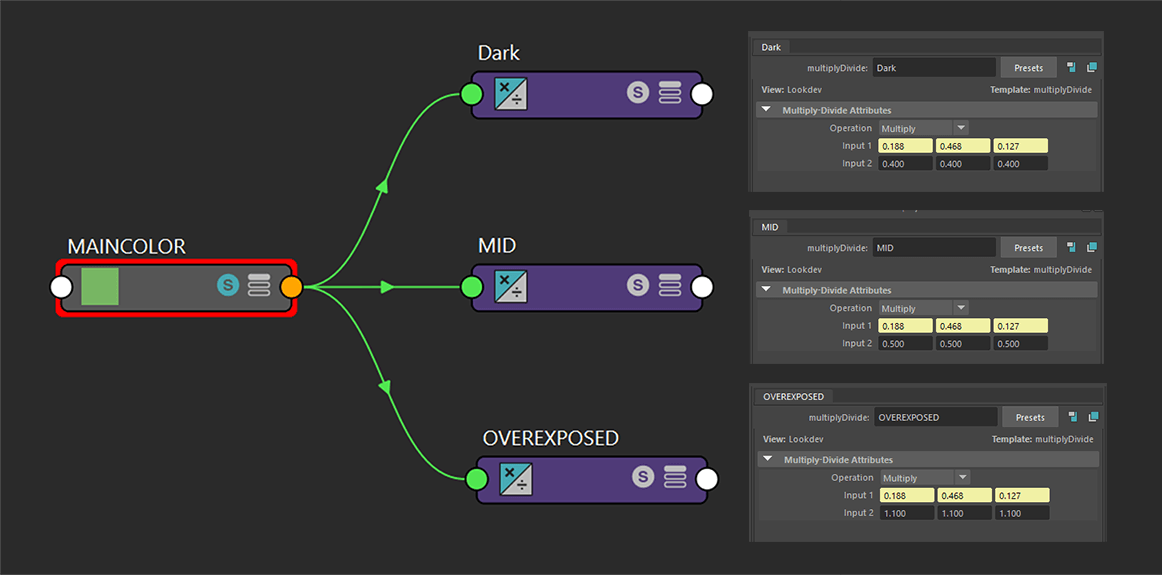Screen dimensions: 1162x575
Task: Click Input 2 first 0.400 field in Dark panel
Action: (x=906, y=163)
